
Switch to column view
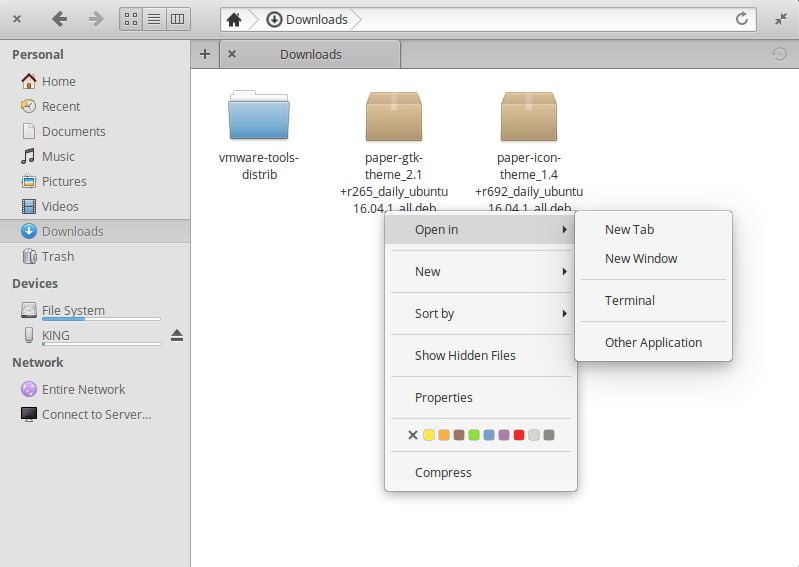(177, 19)
